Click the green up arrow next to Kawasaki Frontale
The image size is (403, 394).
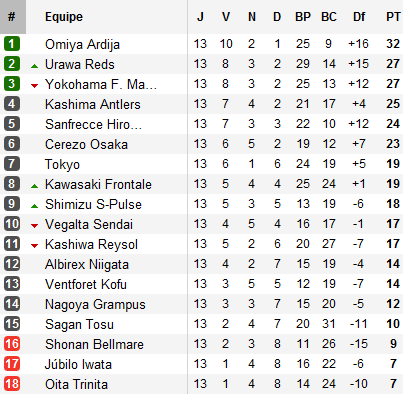[34, 186]
